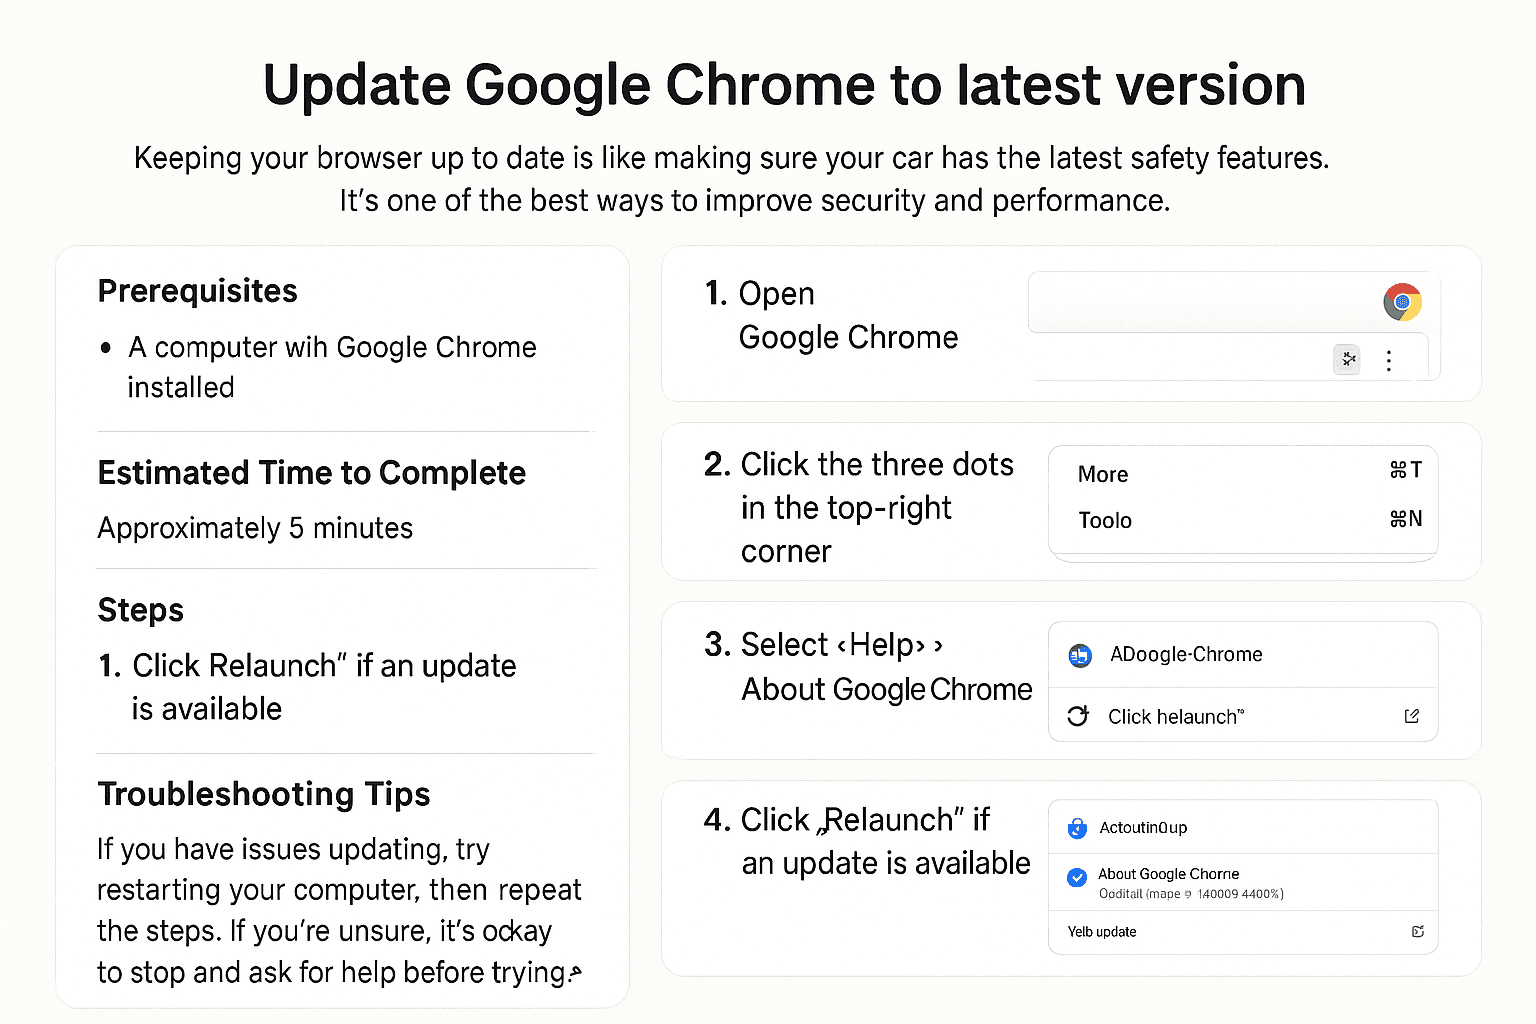The height and width of the screenshot is (1024, 1536).
Task: Click the Yelb update link
Action: point(1102,932)
